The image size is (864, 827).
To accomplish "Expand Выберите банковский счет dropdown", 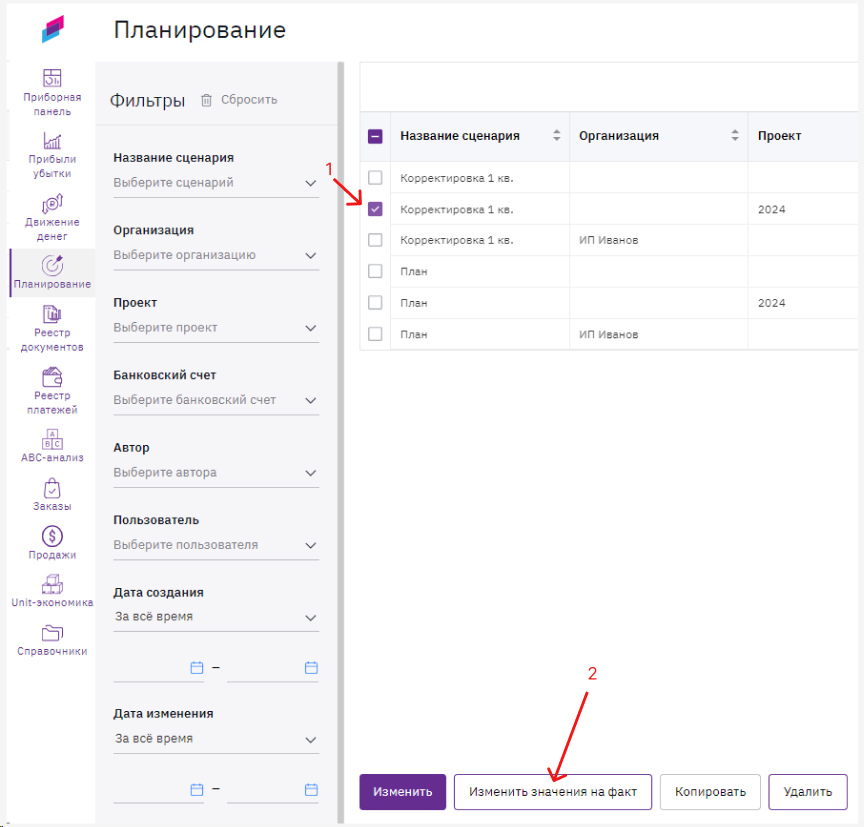I will 216,400.
